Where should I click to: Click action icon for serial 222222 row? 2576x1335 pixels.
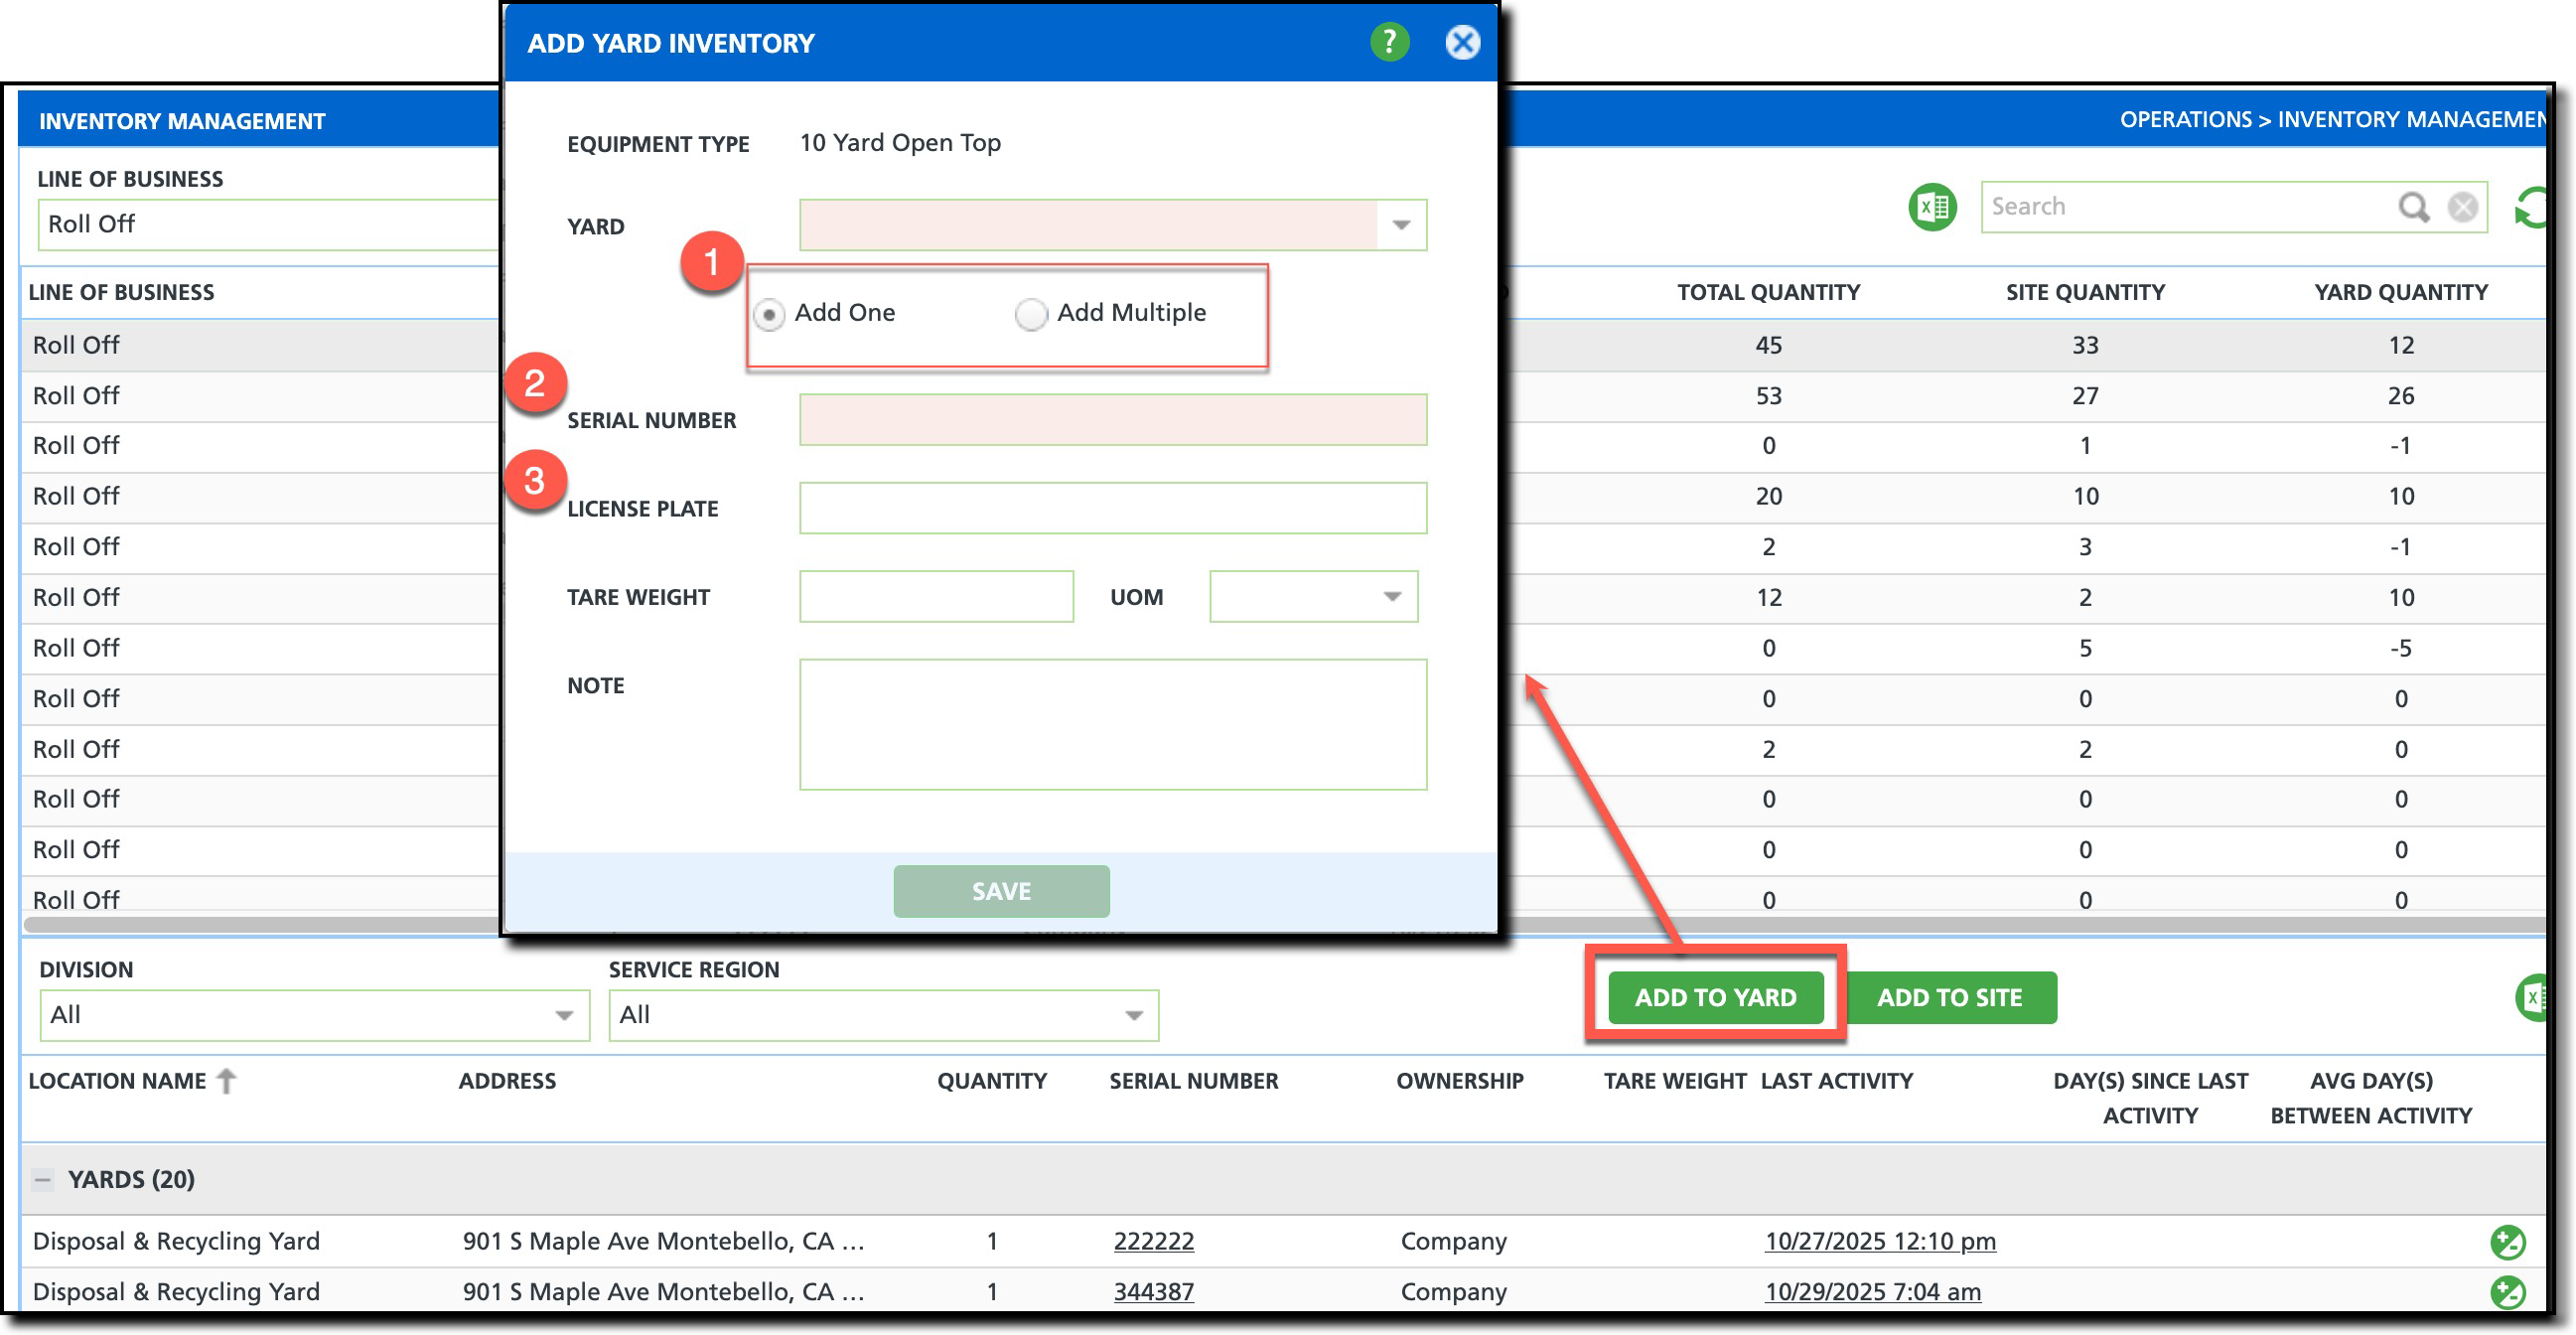(2506, 1241)
